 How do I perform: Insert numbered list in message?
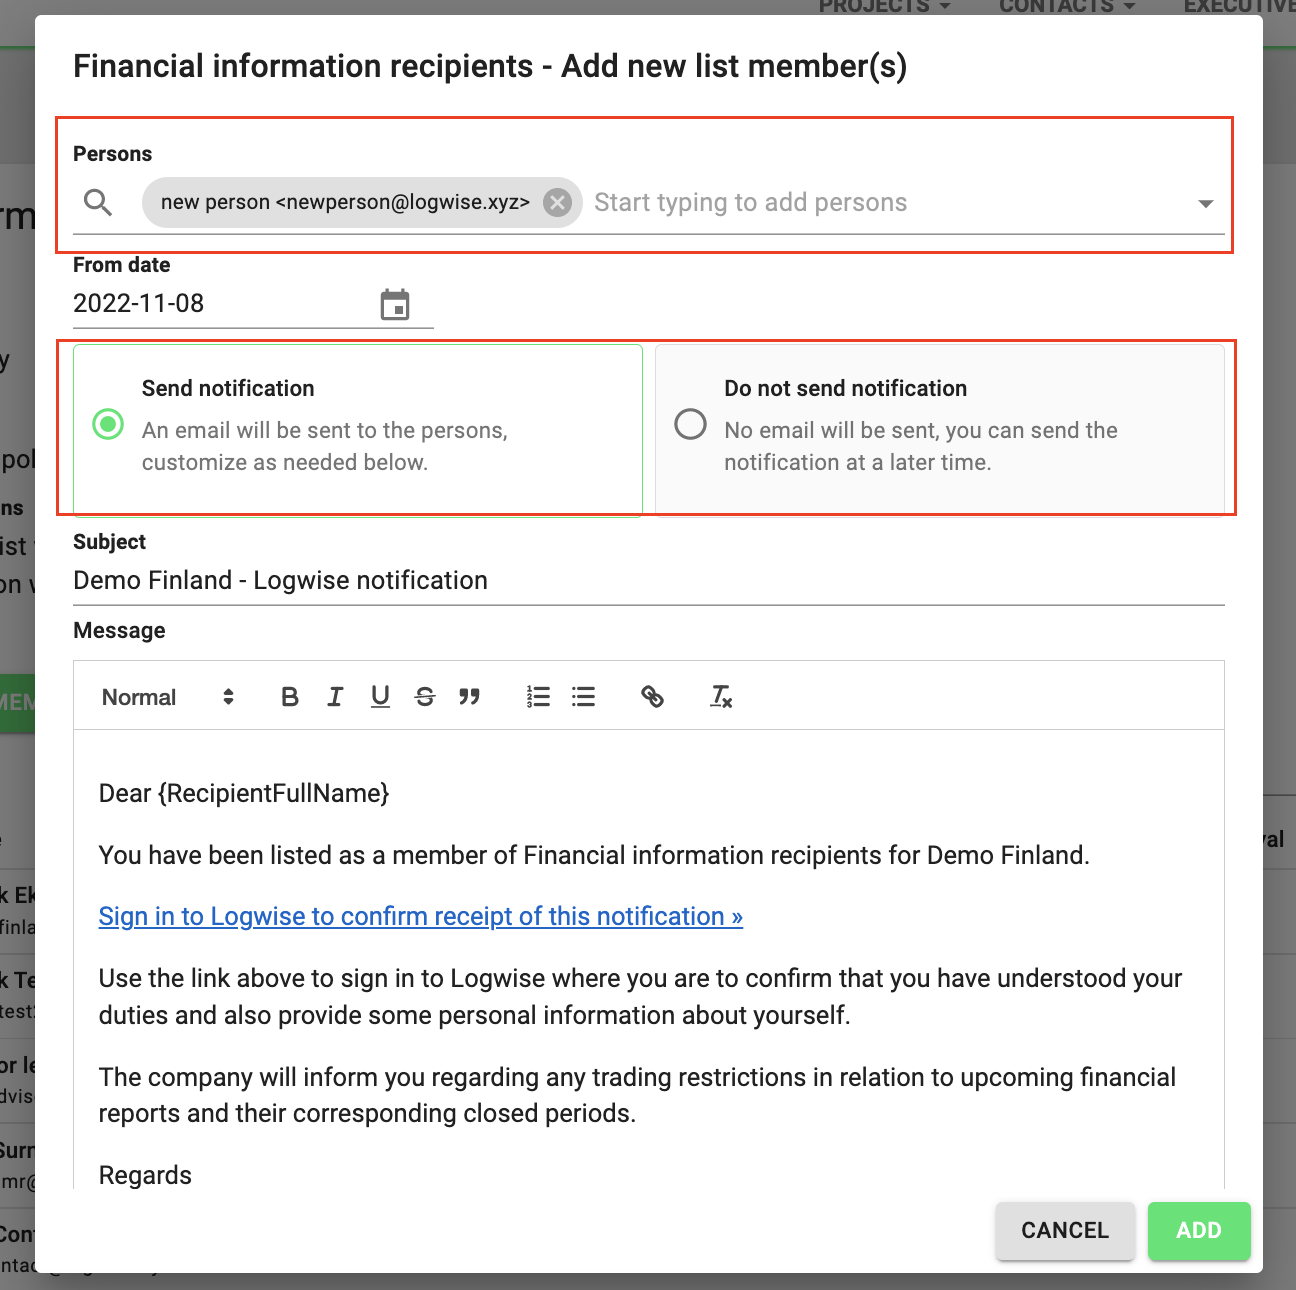point(538,697)
